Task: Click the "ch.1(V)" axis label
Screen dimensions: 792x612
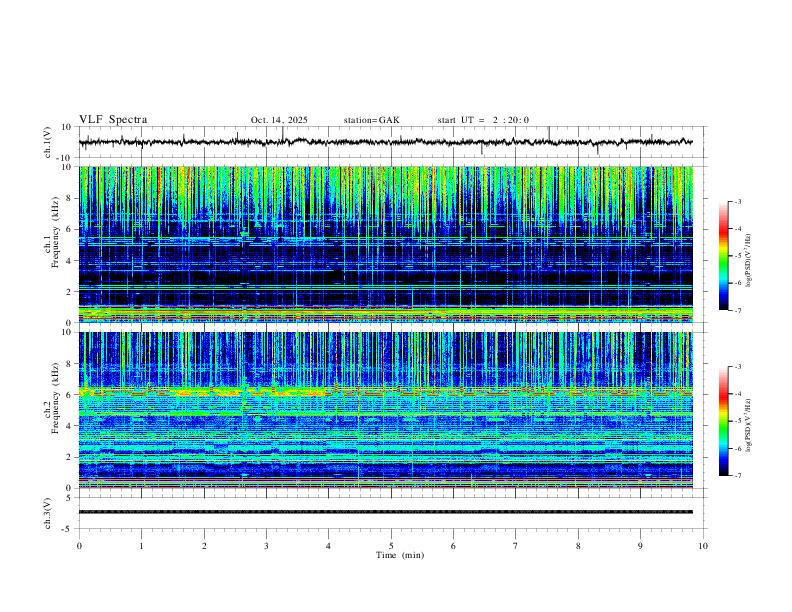Action: click(48, 142)
